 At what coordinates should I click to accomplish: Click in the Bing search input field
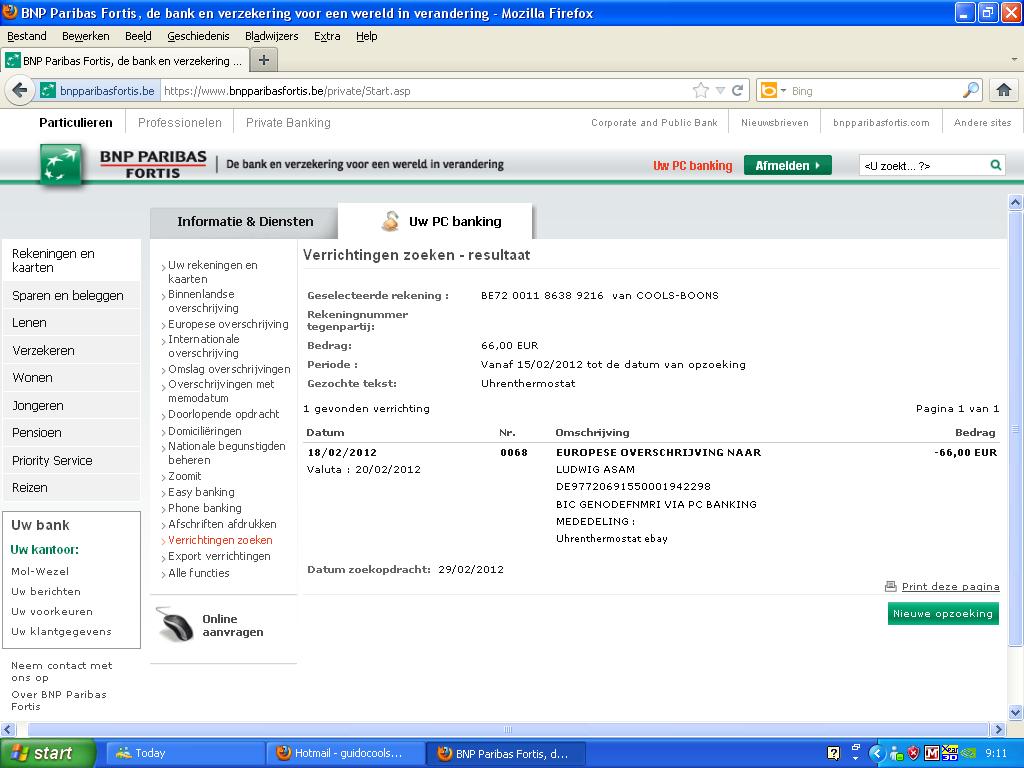tap(870, 90)
